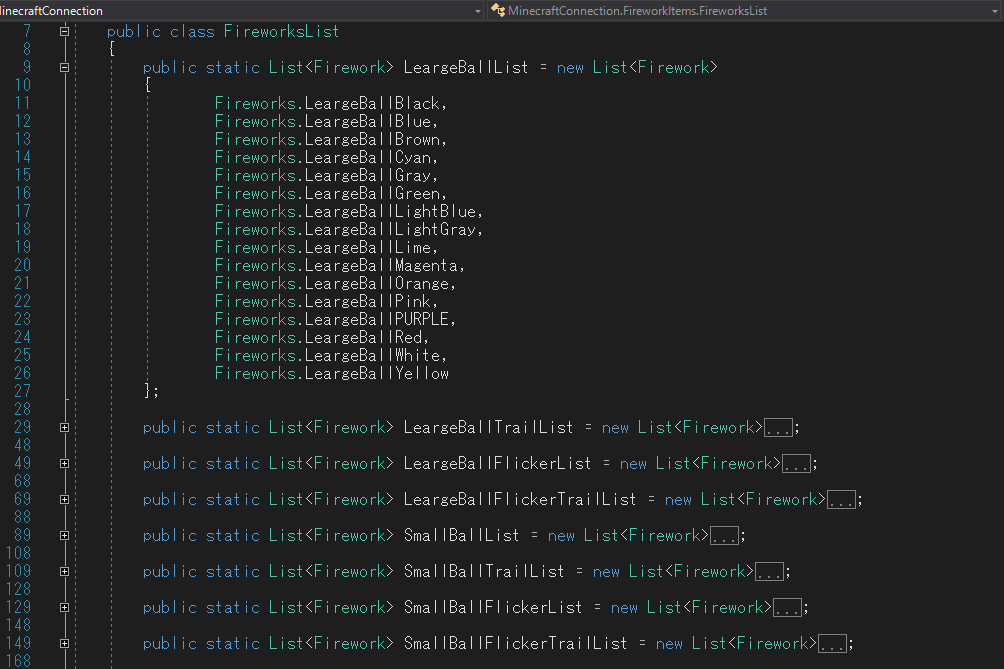1004x669 pixels.
Task: Click the LeargeBallList identifier on line 9
Action: (x=466, y=67)
